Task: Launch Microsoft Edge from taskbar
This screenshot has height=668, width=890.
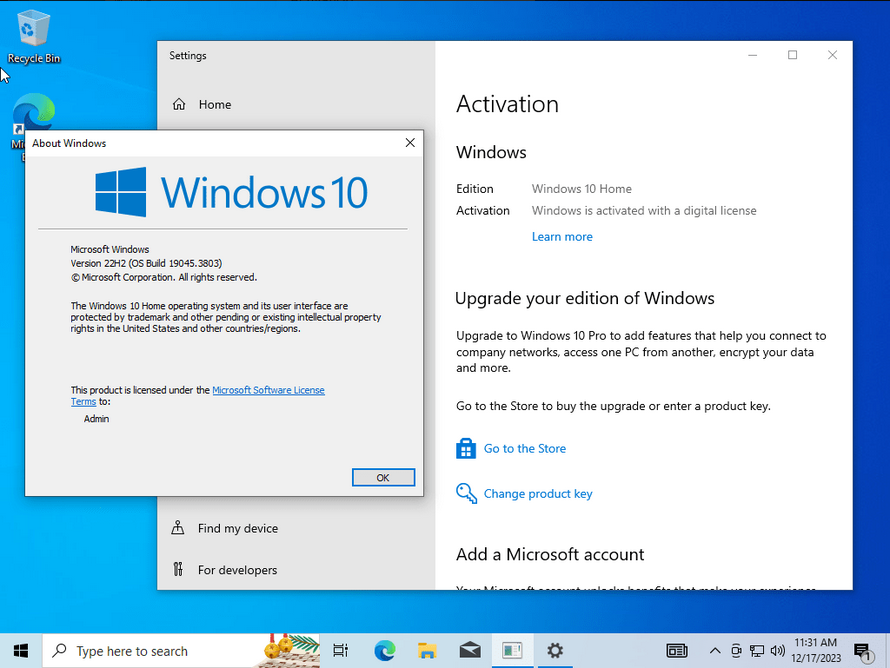Action: pos(384,650)
